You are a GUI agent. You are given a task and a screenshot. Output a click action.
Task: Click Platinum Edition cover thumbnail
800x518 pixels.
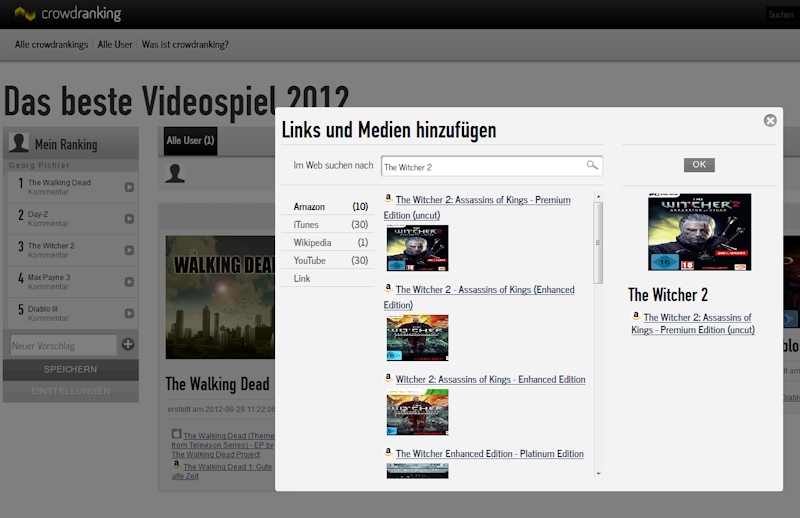pos(417,471)
